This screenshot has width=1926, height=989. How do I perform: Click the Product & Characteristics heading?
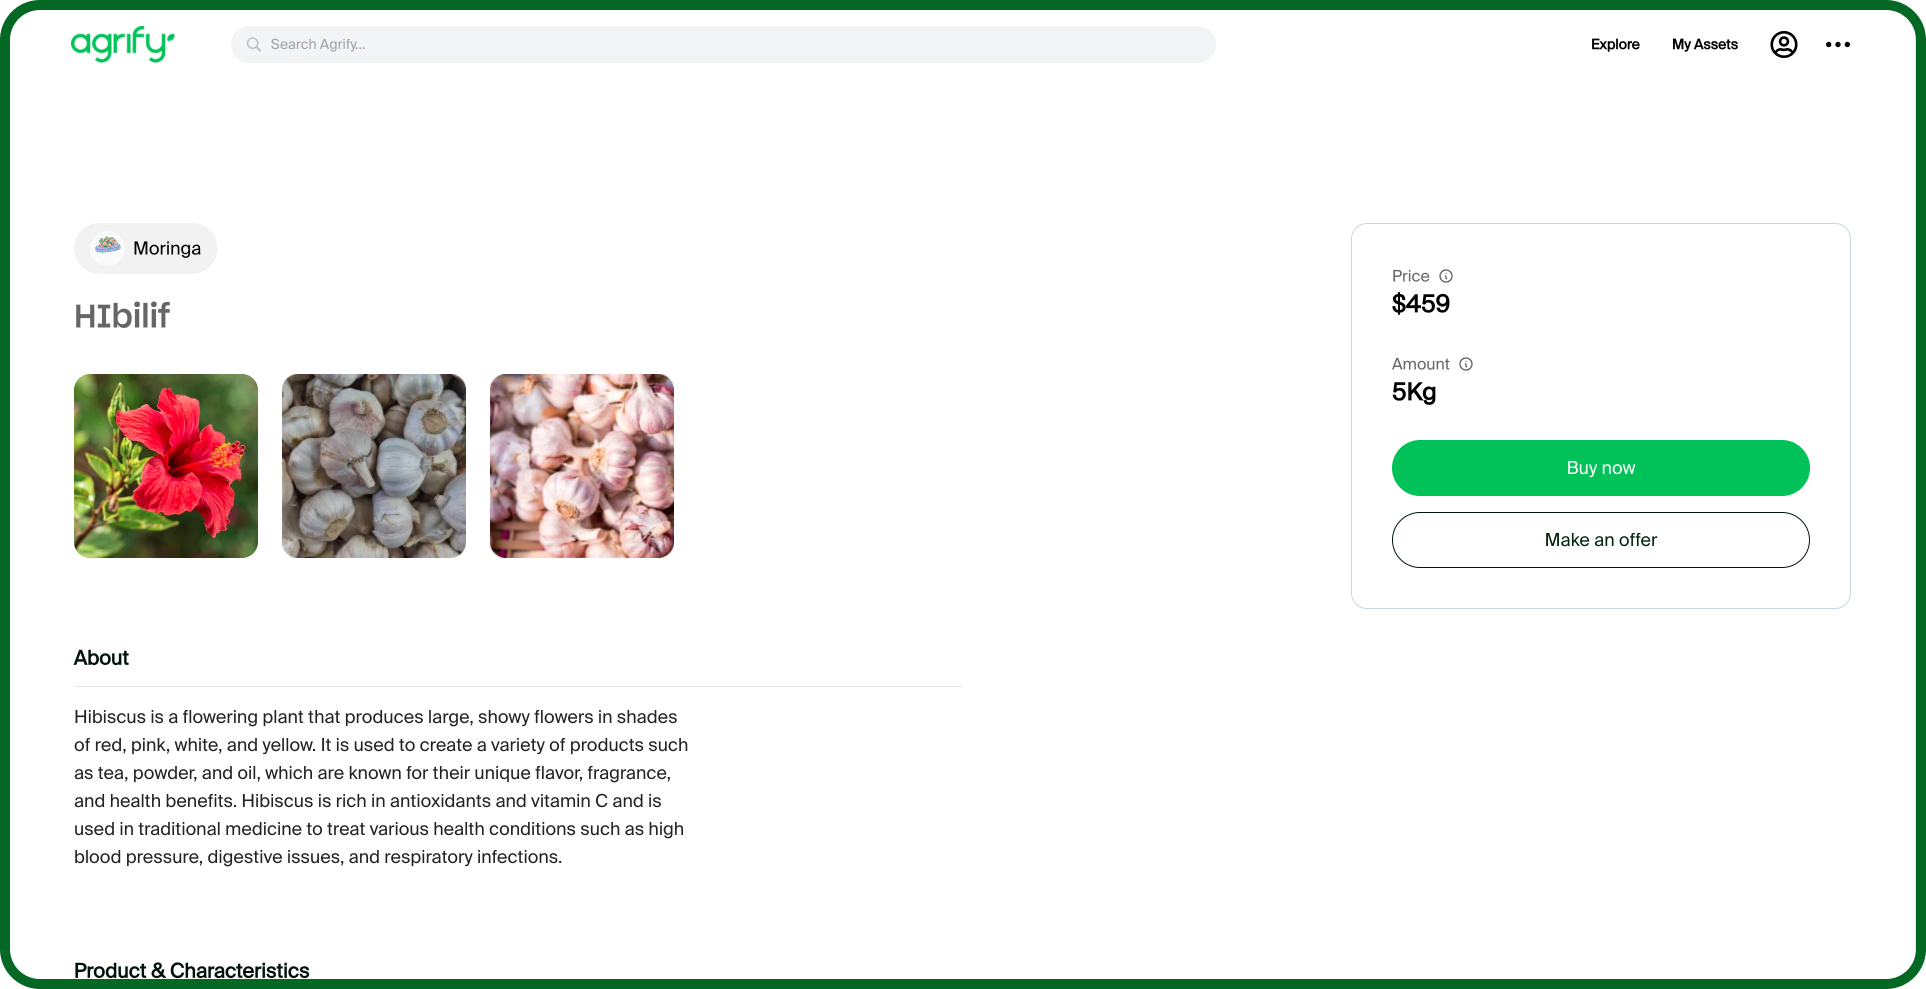pyautogui.click(x=192, y=970)
